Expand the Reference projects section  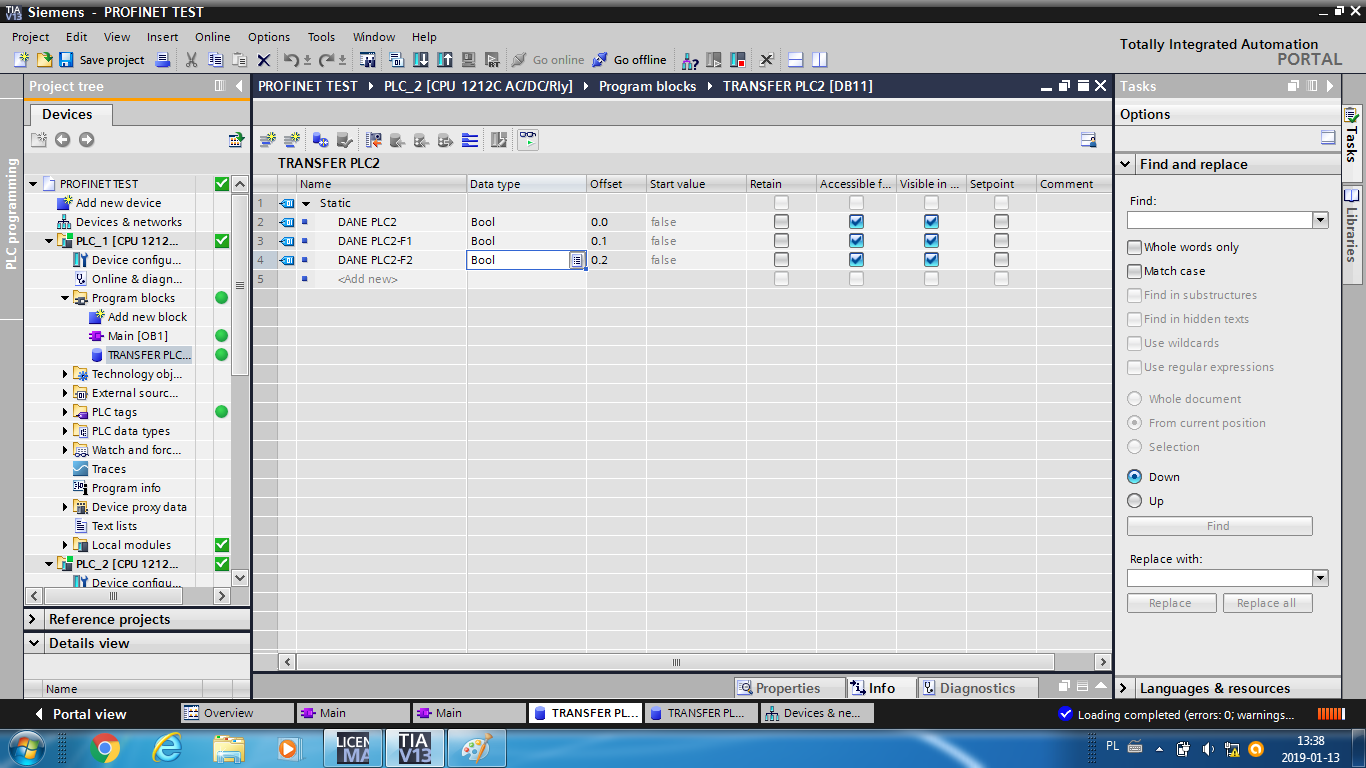coord(34,619)
